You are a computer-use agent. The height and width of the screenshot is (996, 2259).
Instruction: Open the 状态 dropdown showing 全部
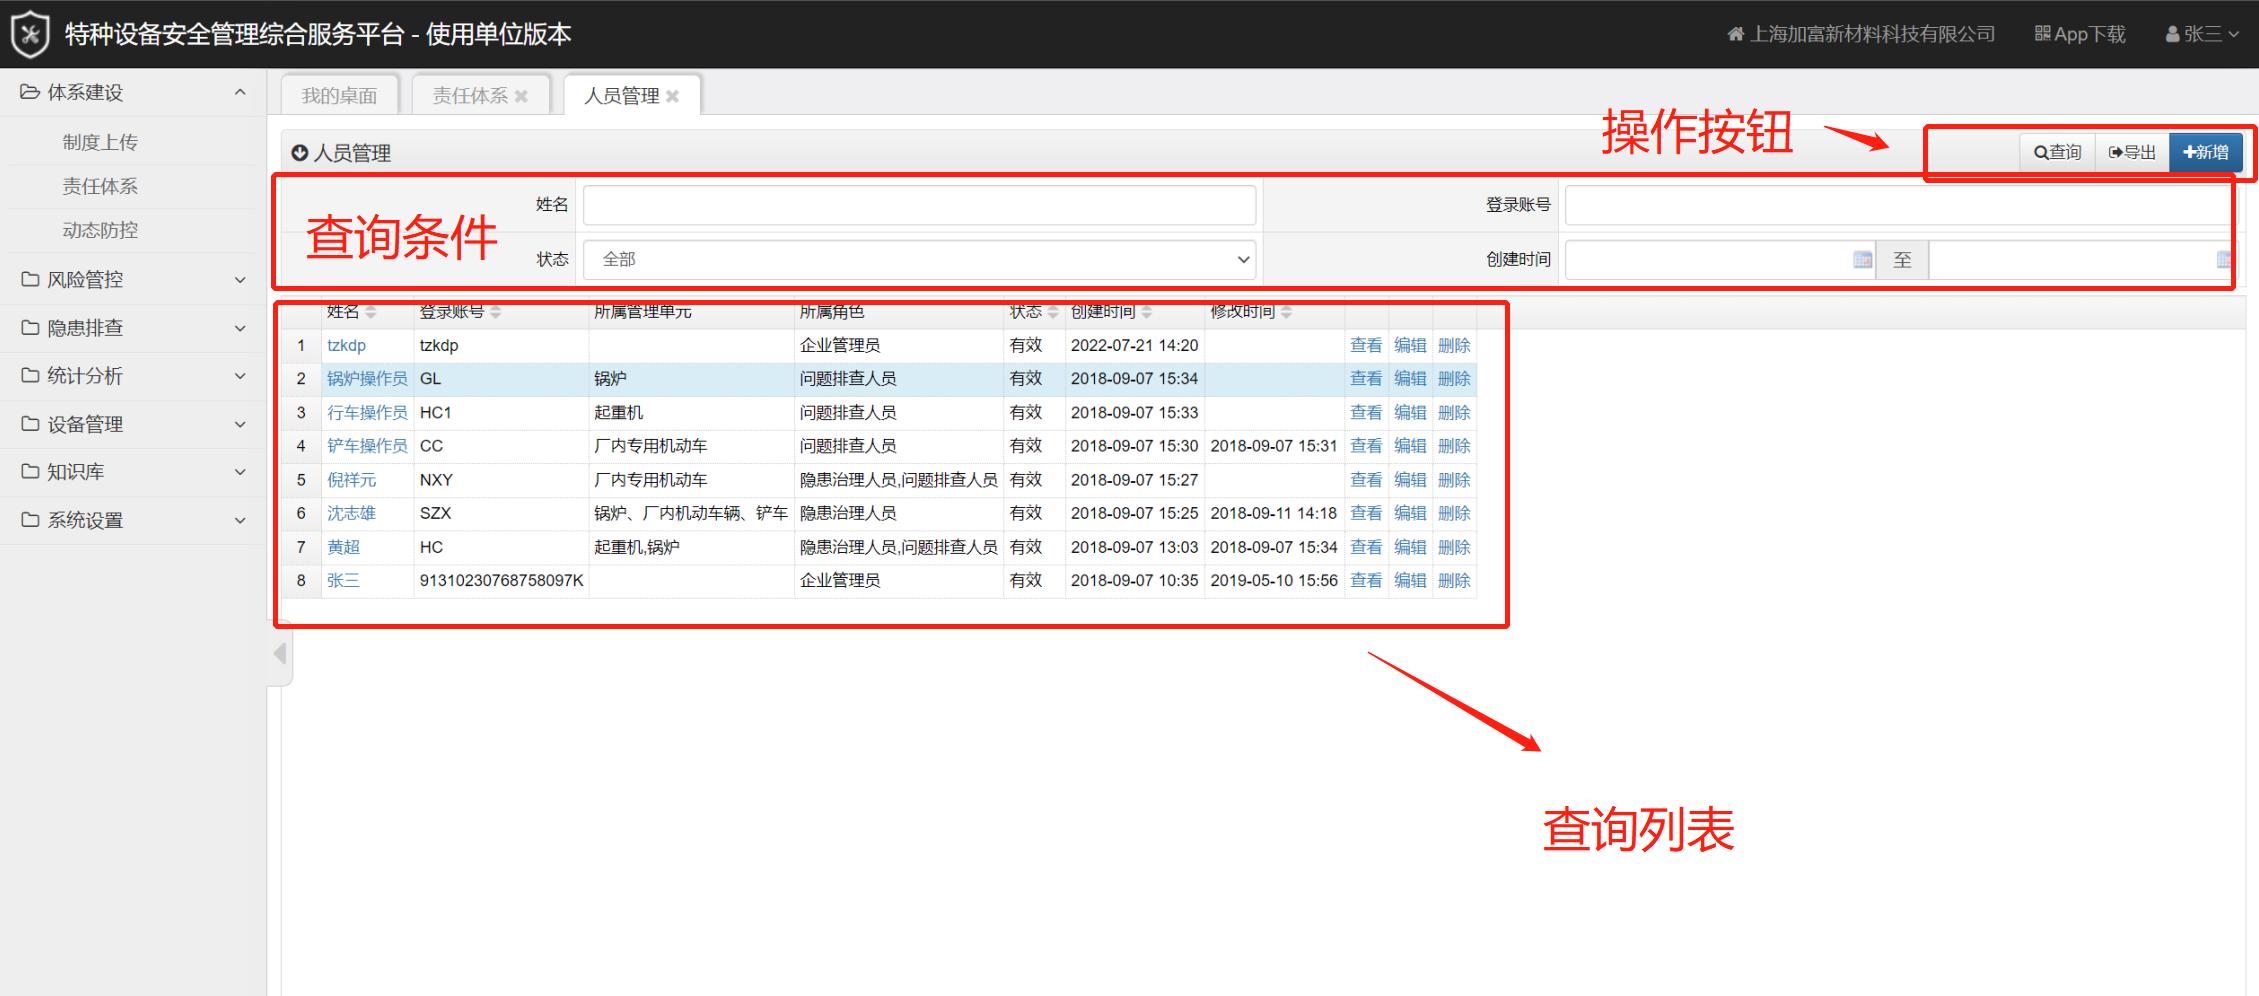tap(919, 260)
